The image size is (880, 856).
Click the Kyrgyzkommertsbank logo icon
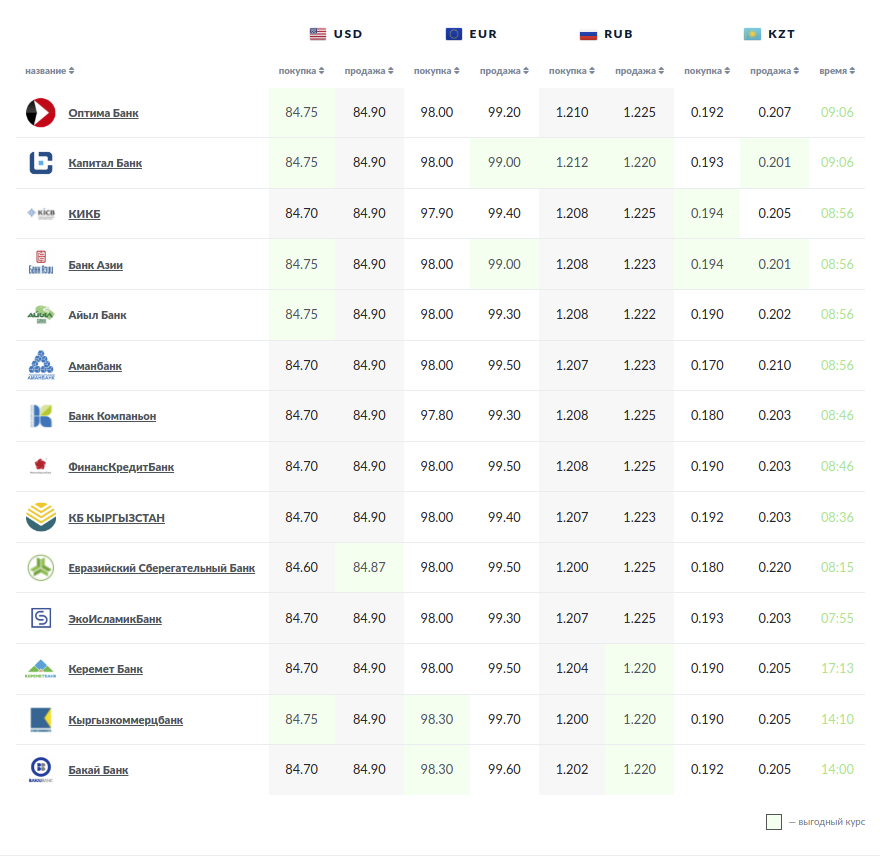click(40, 720)
